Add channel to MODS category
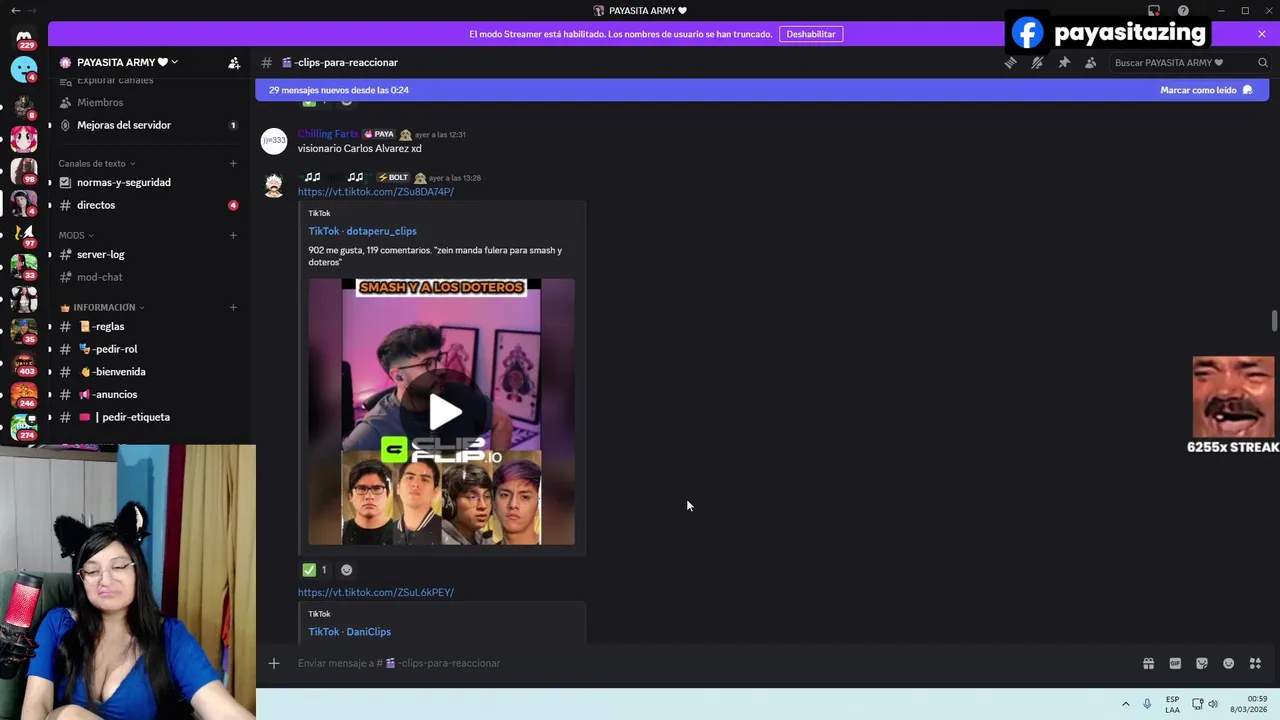The width and height of the screenshot is (1280, 720). [x=233, y=235]
